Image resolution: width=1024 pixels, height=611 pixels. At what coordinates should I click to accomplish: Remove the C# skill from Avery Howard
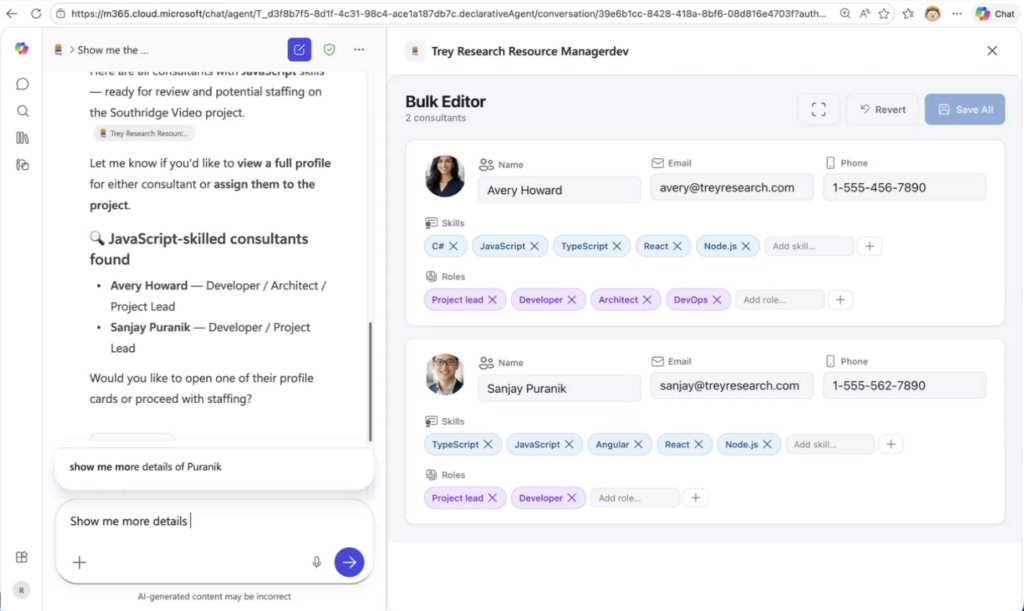tap(453, 246)
